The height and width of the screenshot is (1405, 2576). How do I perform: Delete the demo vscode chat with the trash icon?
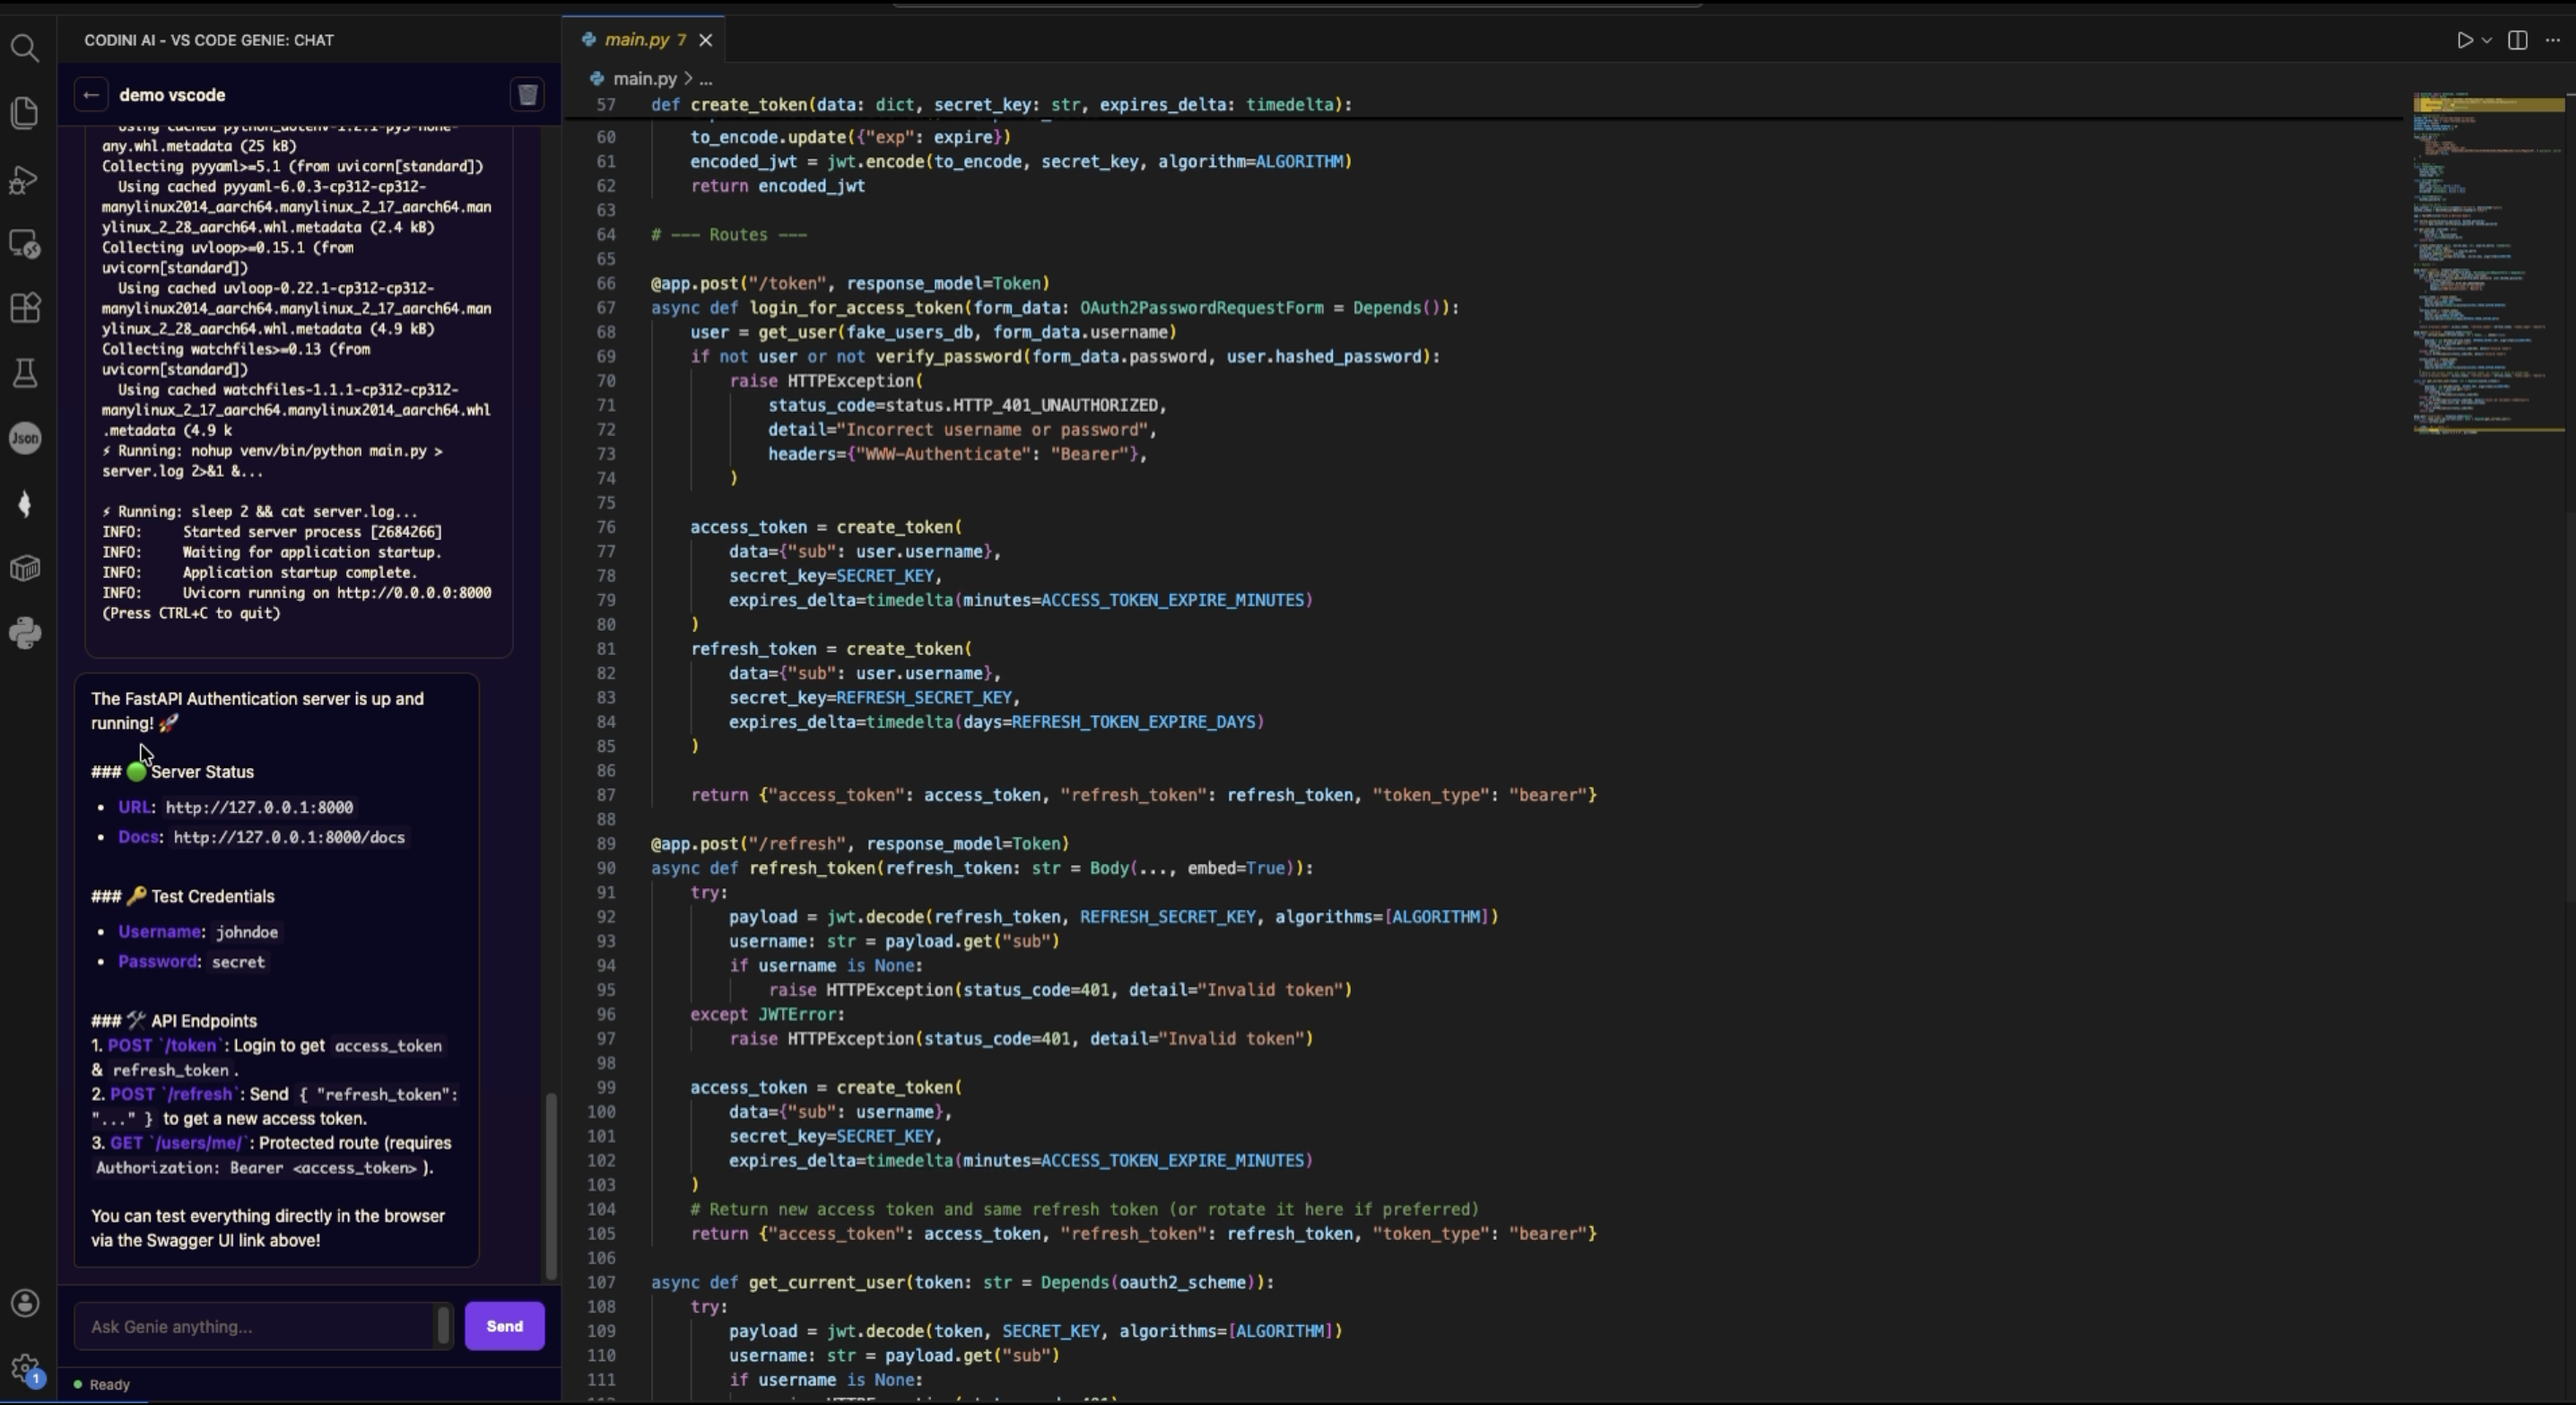(x=527, y=94)
